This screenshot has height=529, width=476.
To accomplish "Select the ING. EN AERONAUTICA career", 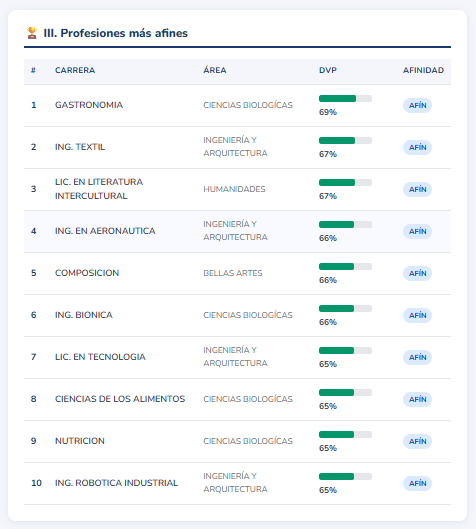I will 105,231.
